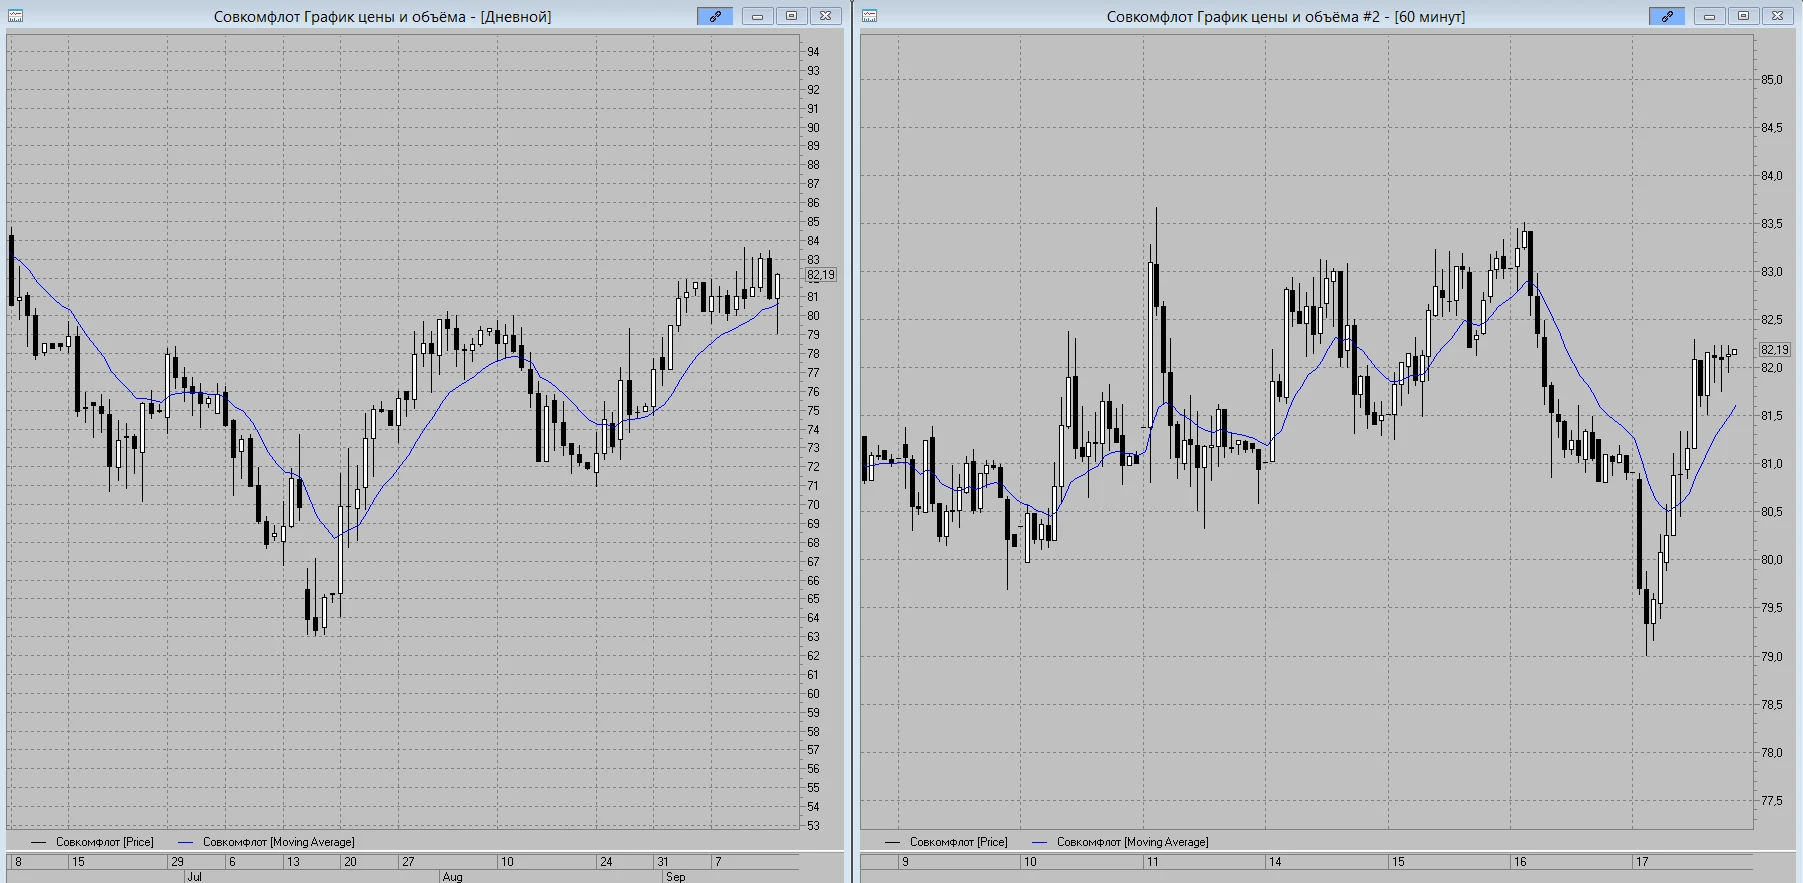Image resolution: width=1803 pixels, height=883 pixels.
Task: Select the Совкомфлот [Price] legend in the Дневной chart
Action: coord(93,842)
